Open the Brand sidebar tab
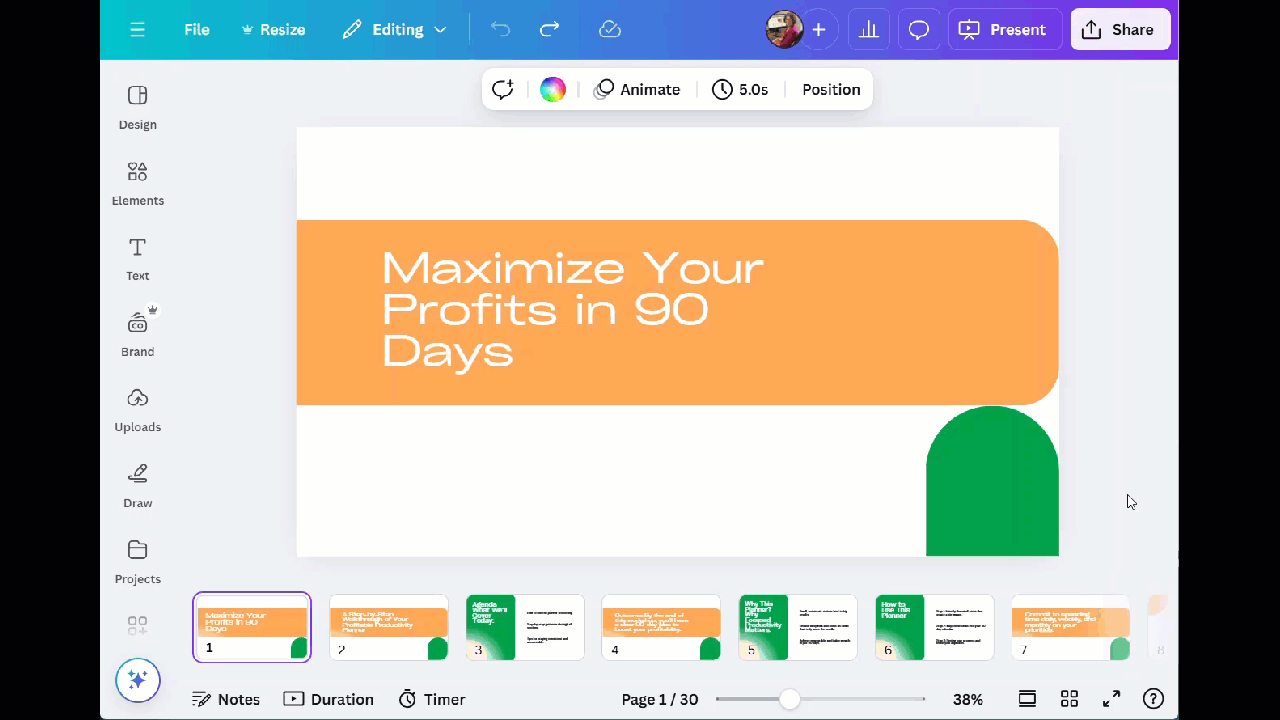 (x=138, y=335)
